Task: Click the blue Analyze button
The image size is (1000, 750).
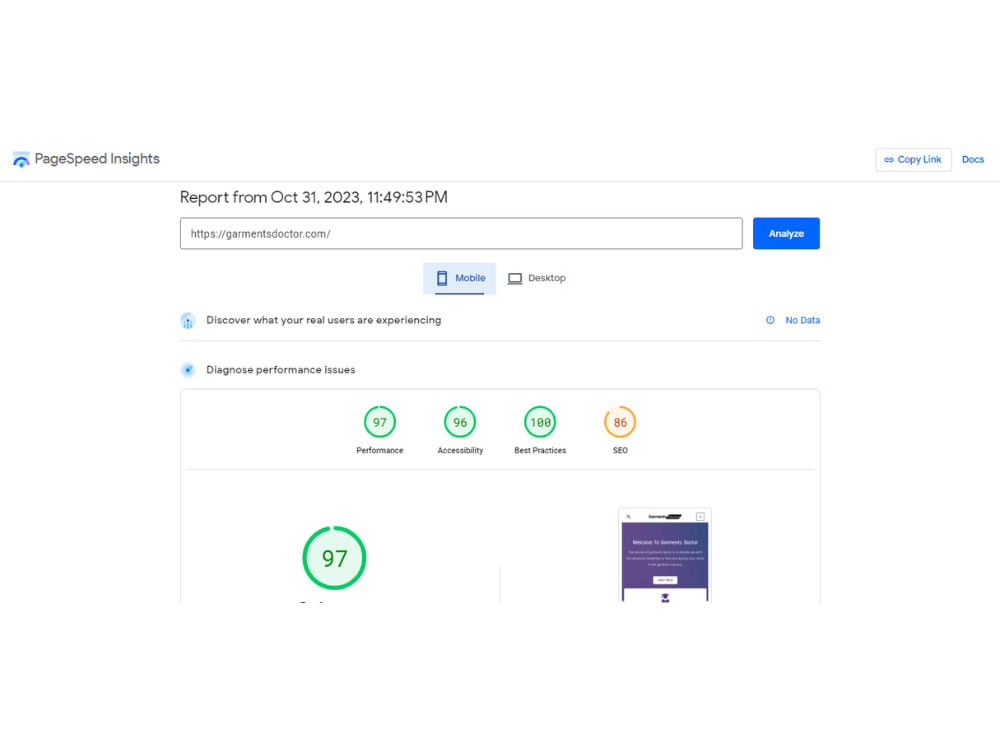Action: click(786, 233)
